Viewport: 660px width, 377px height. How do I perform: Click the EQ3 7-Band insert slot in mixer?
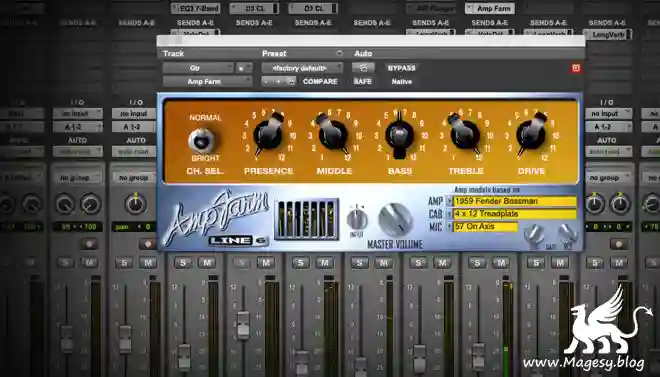(195, 8)
